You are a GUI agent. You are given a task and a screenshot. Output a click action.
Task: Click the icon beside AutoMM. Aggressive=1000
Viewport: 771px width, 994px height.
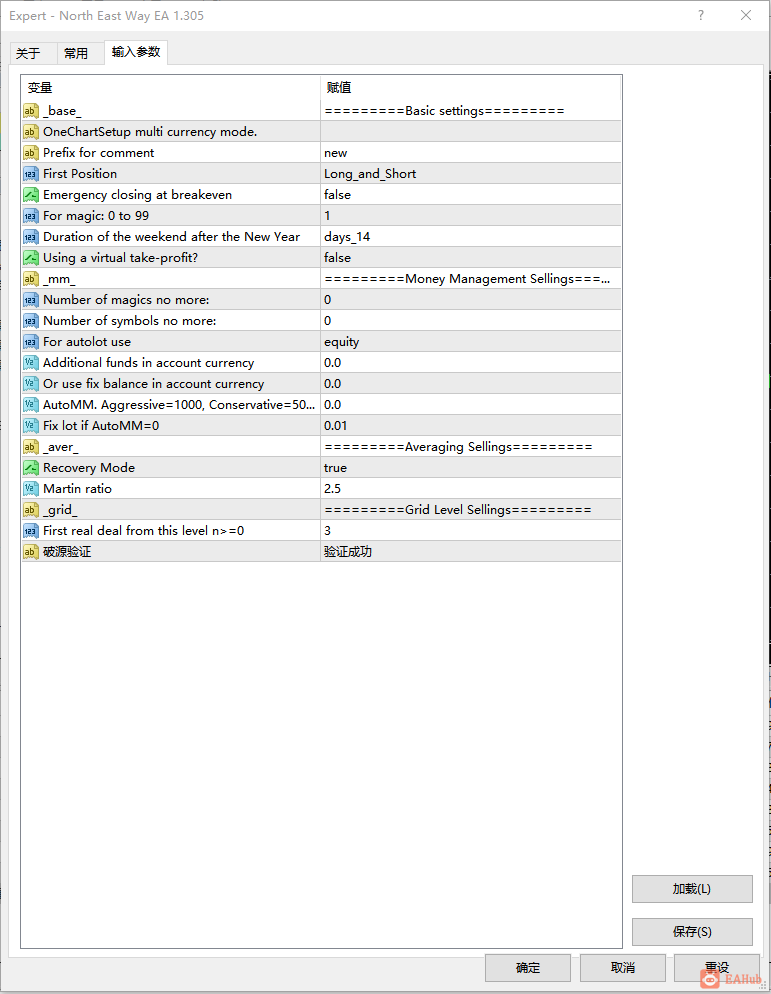30,404
